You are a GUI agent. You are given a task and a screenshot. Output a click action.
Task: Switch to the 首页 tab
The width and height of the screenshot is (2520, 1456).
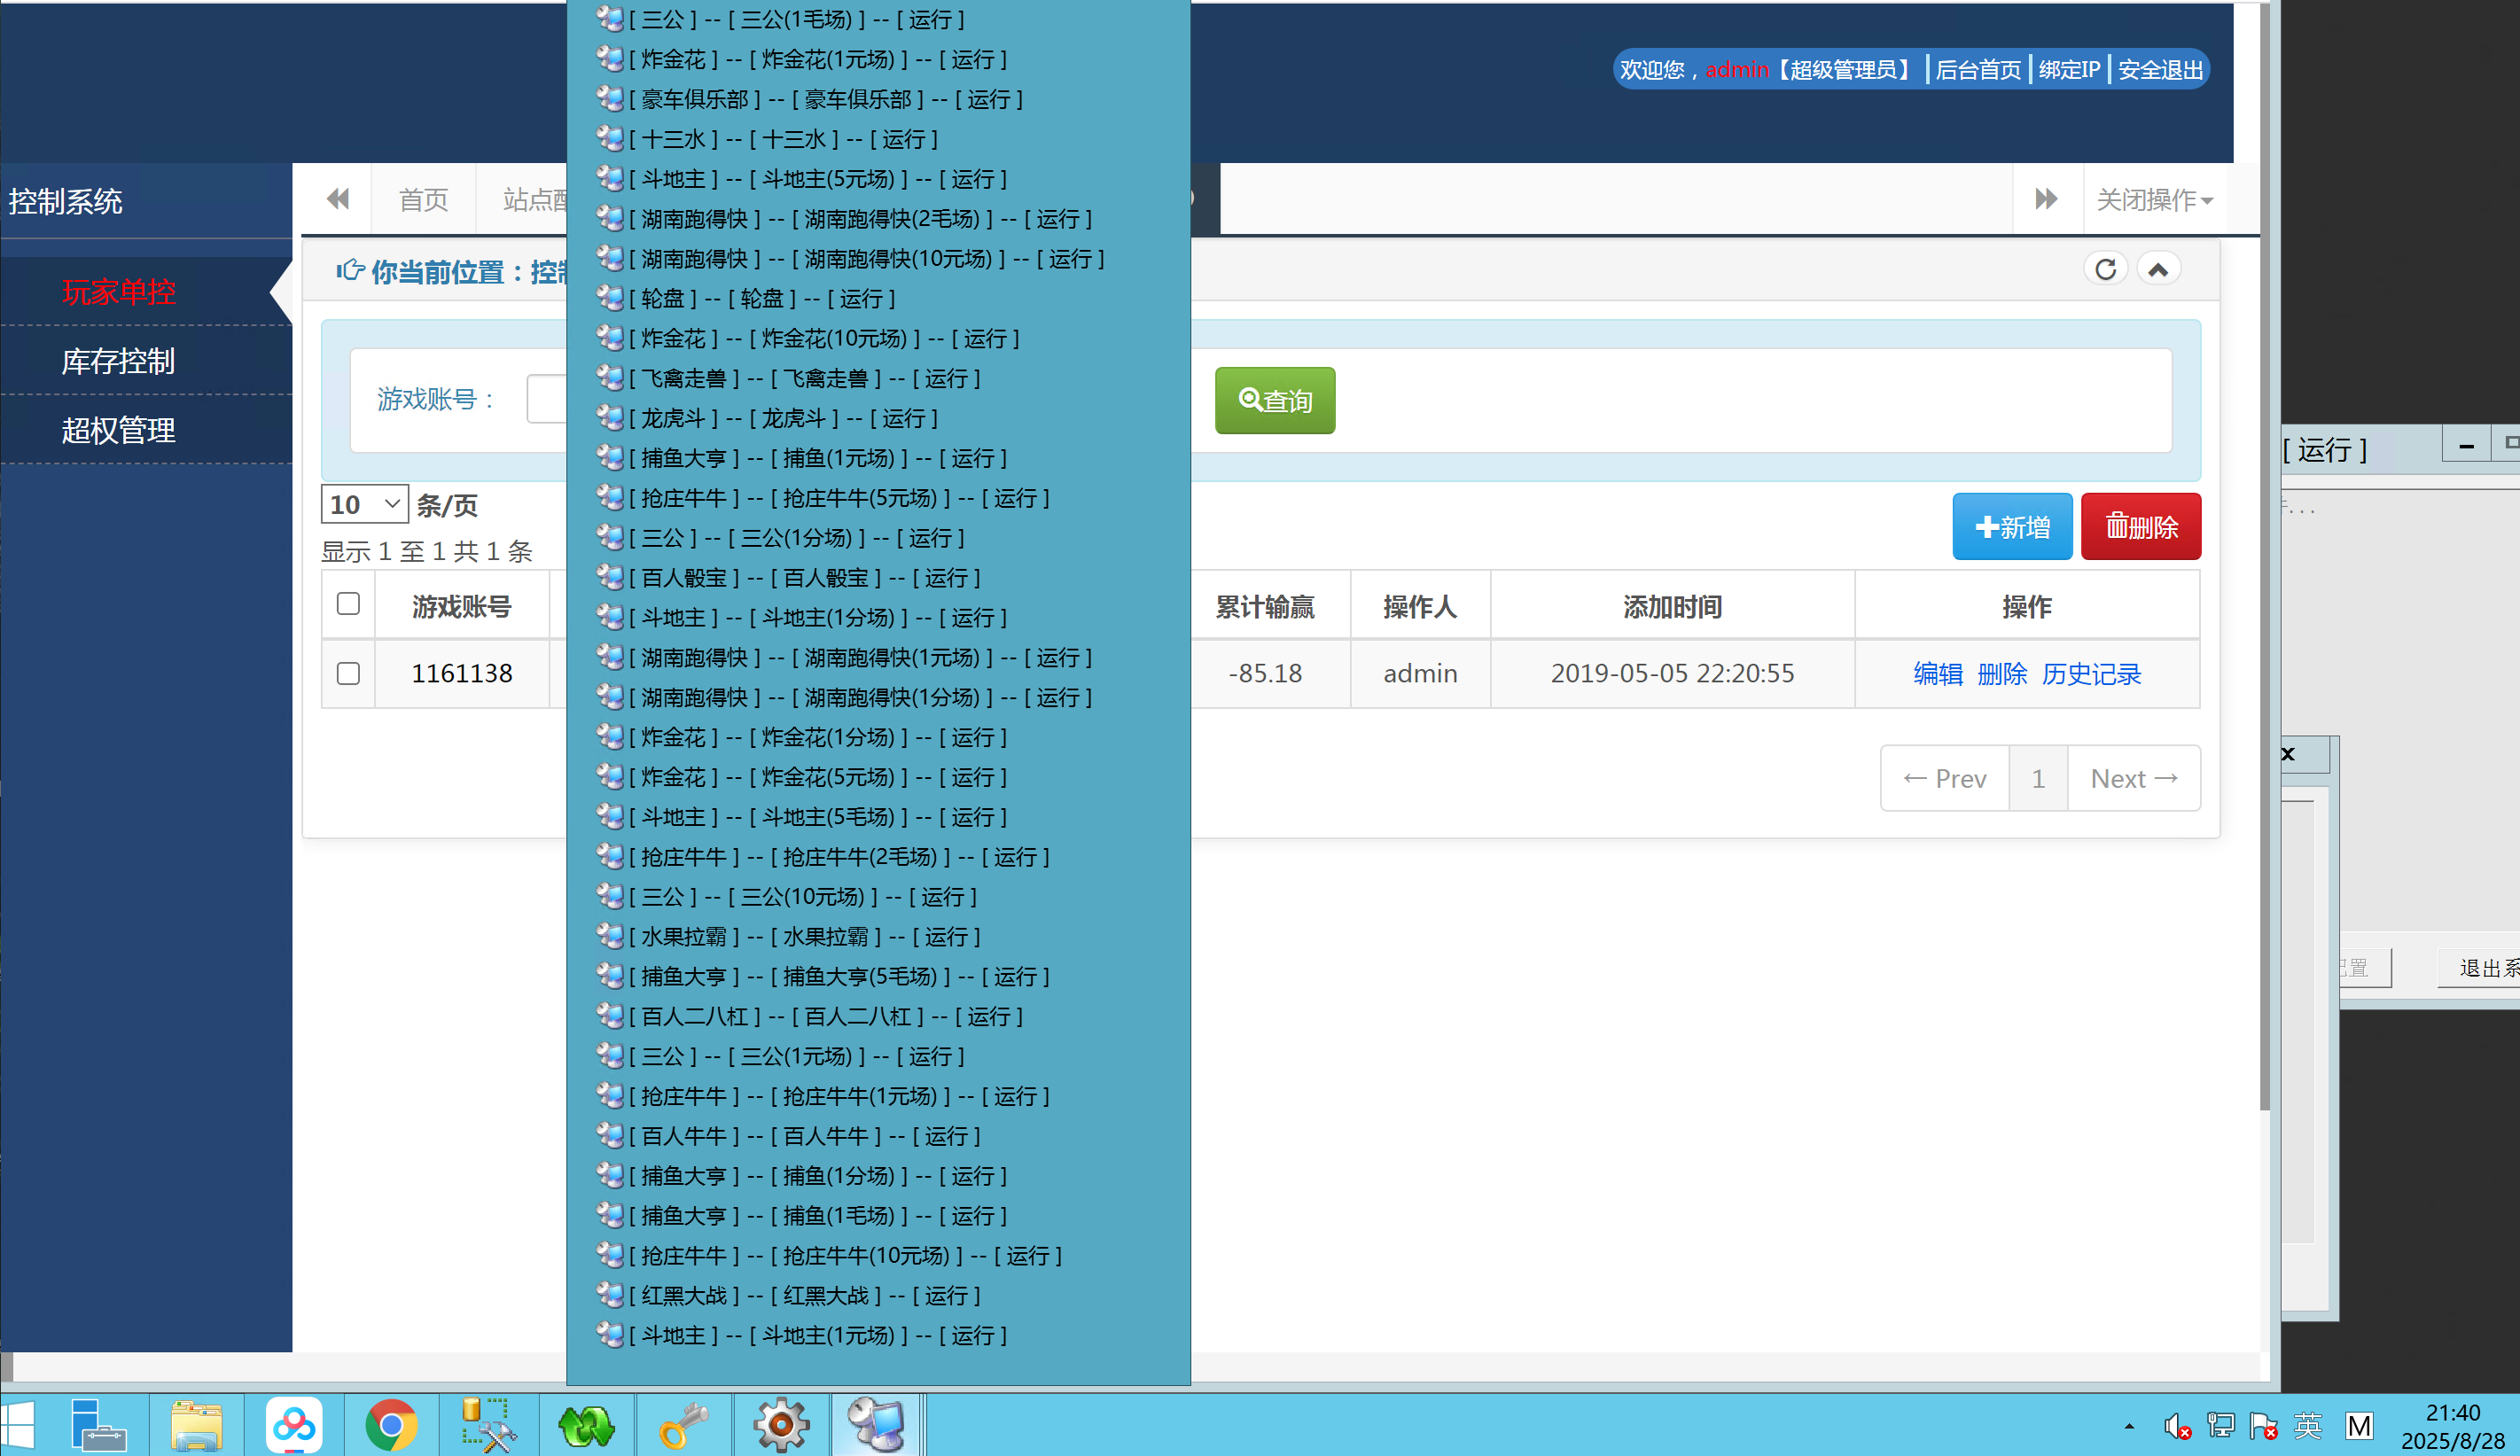pyautogui.click(x=423, y=200)
